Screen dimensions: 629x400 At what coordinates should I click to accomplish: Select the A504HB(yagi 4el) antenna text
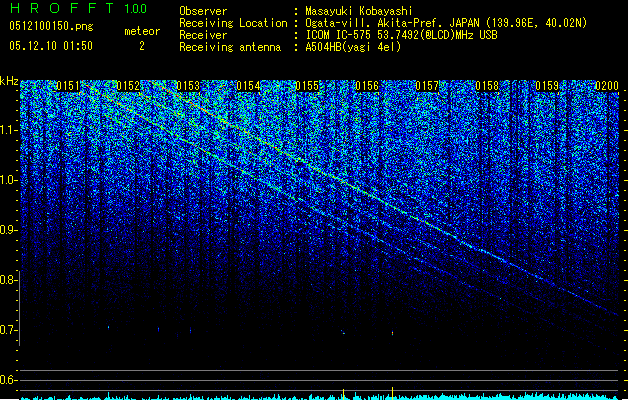click(x=353, y=47)
